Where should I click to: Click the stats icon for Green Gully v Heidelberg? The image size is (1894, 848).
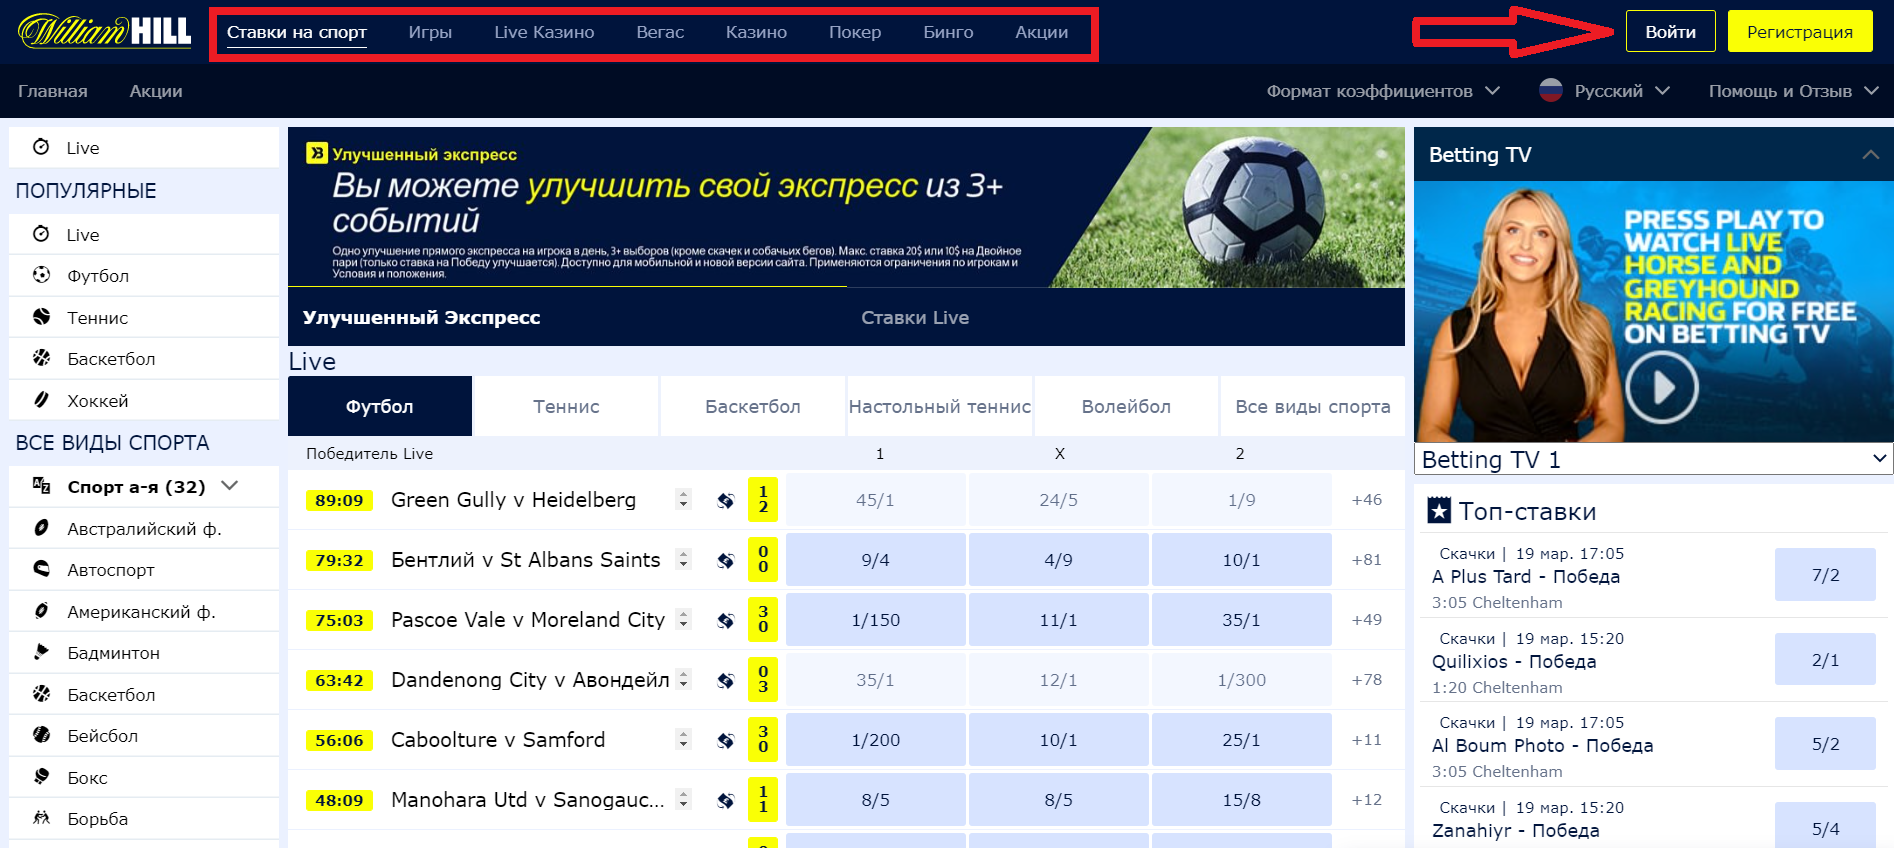coord(726,500)
